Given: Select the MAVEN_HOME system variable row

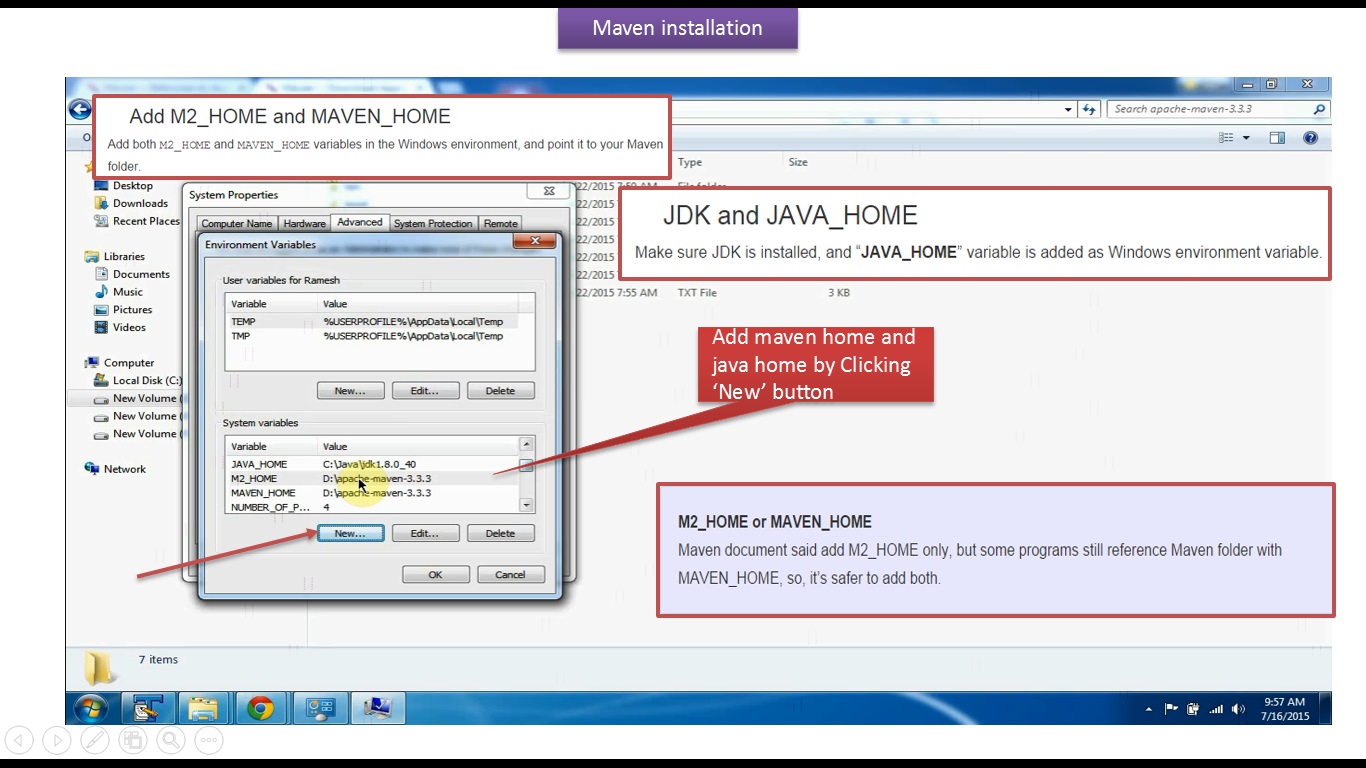Looking at the screenshot, I should 372,493.
